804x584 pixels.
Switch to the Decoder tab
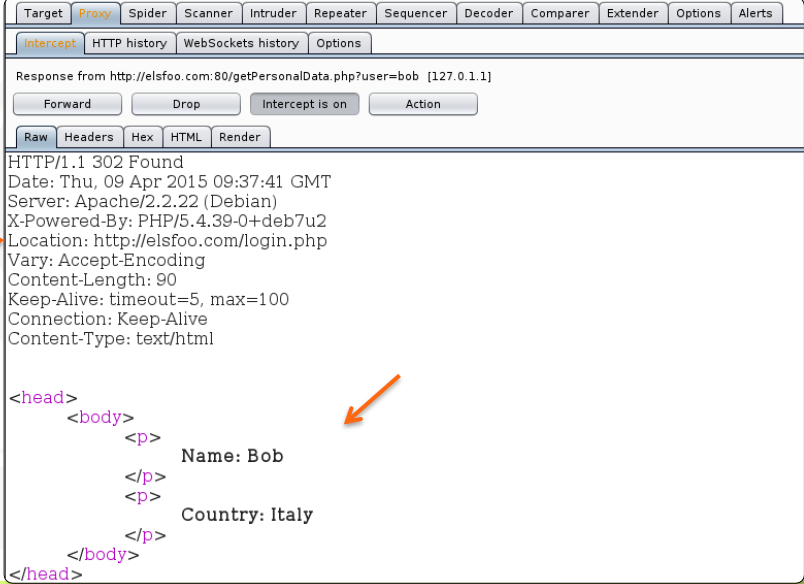[x=489, y=13]
